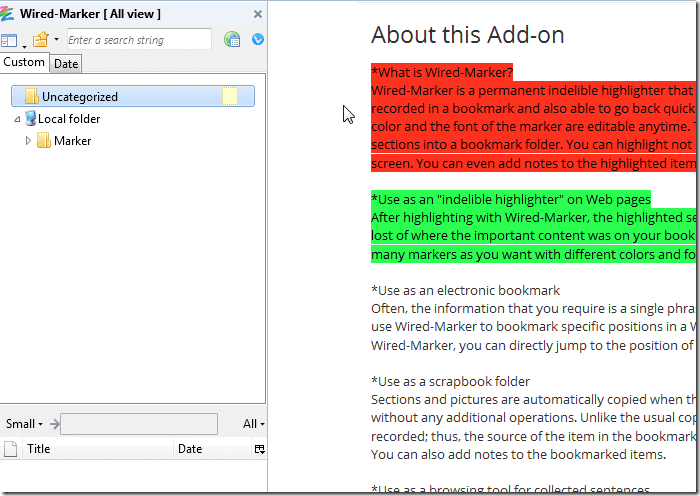Click '*Use as an electronic bookmark' line
The image size is (700, 496).
[465, 291]
